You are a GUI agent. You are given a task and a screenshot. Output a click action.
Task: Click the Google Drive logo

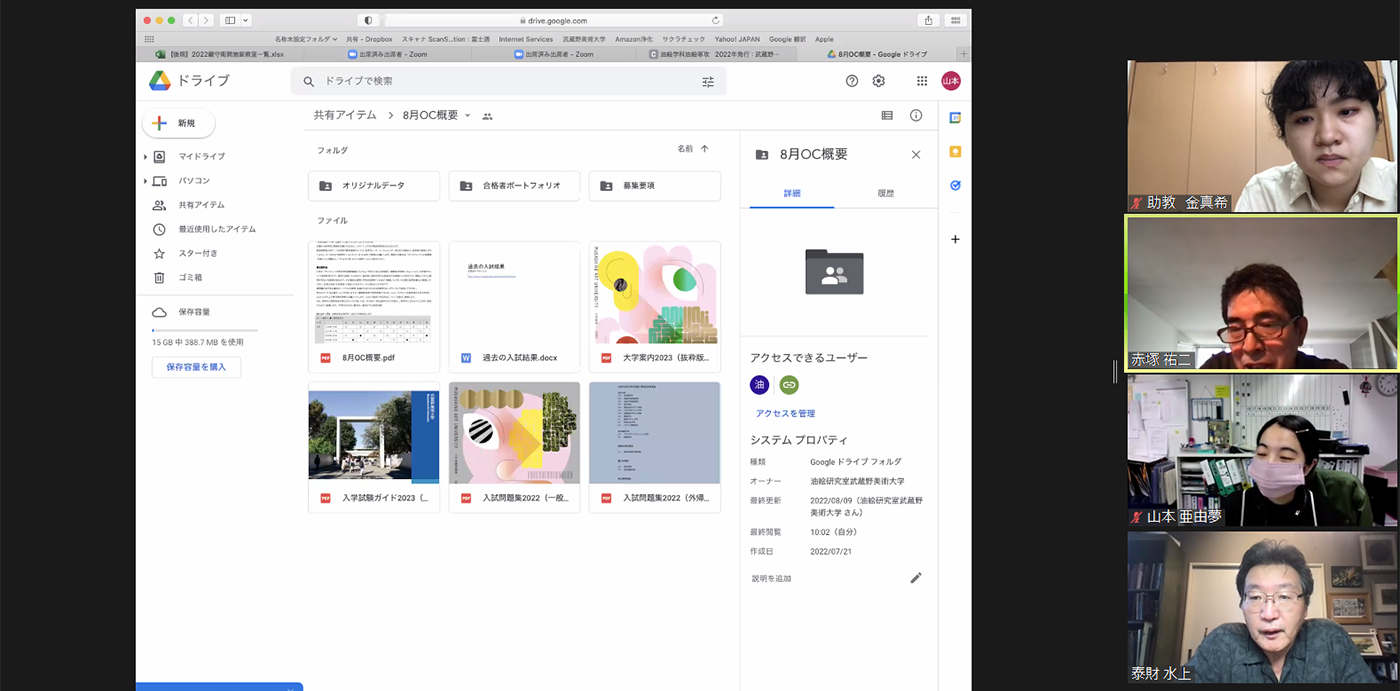tap(159, 81)
